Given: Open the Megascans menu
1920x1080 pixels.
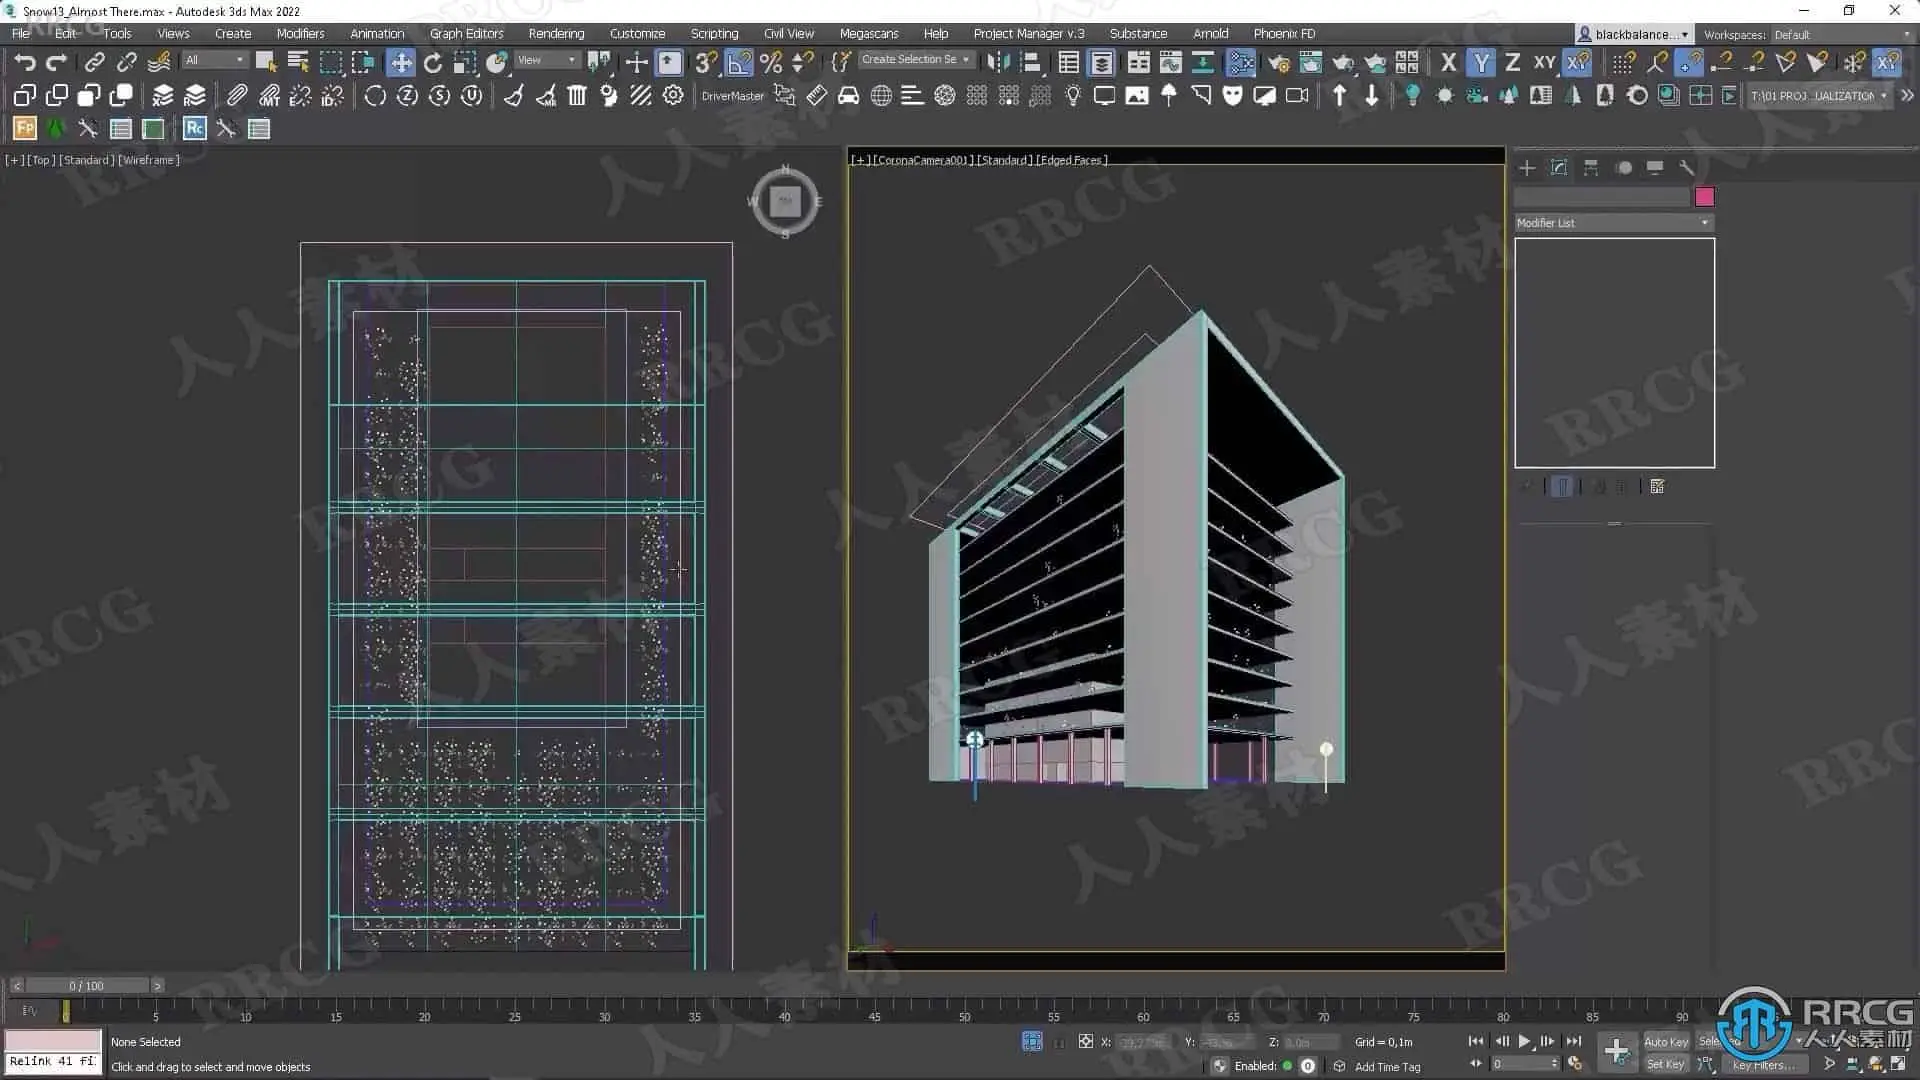Looking at the screenshot, I should 868,33.
